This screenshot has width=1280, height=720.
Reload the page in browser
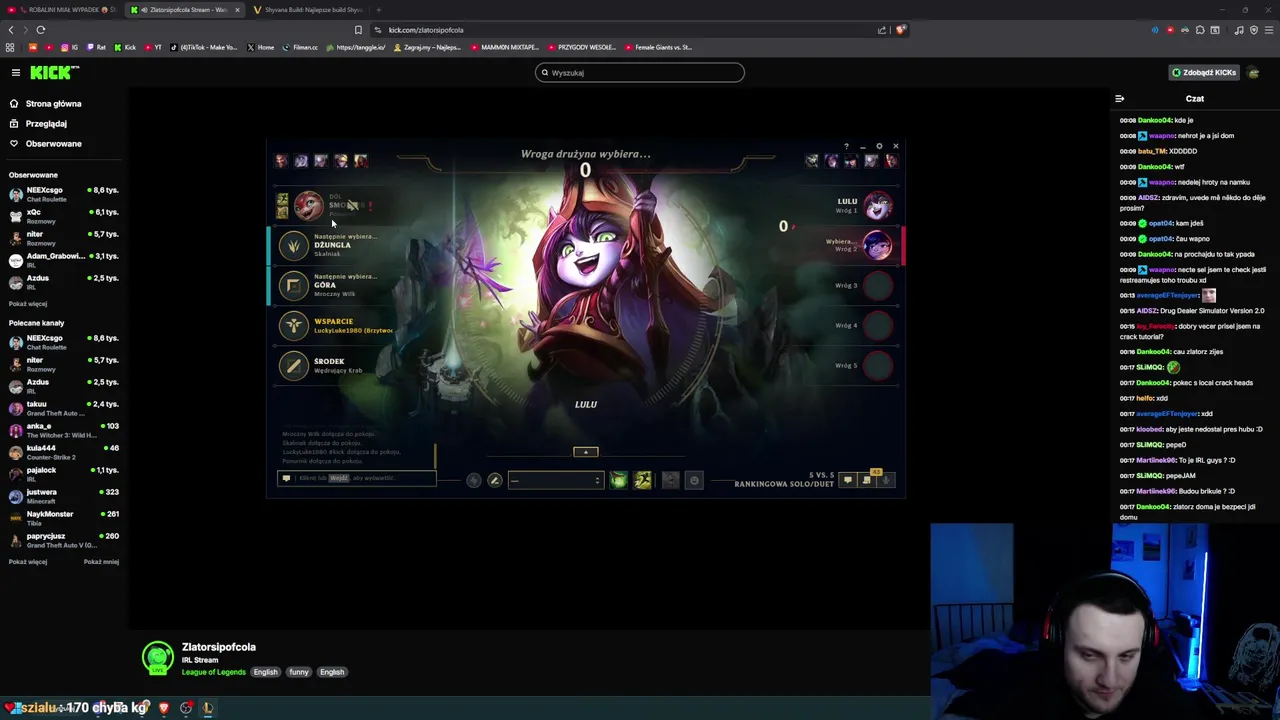(41, 30)
